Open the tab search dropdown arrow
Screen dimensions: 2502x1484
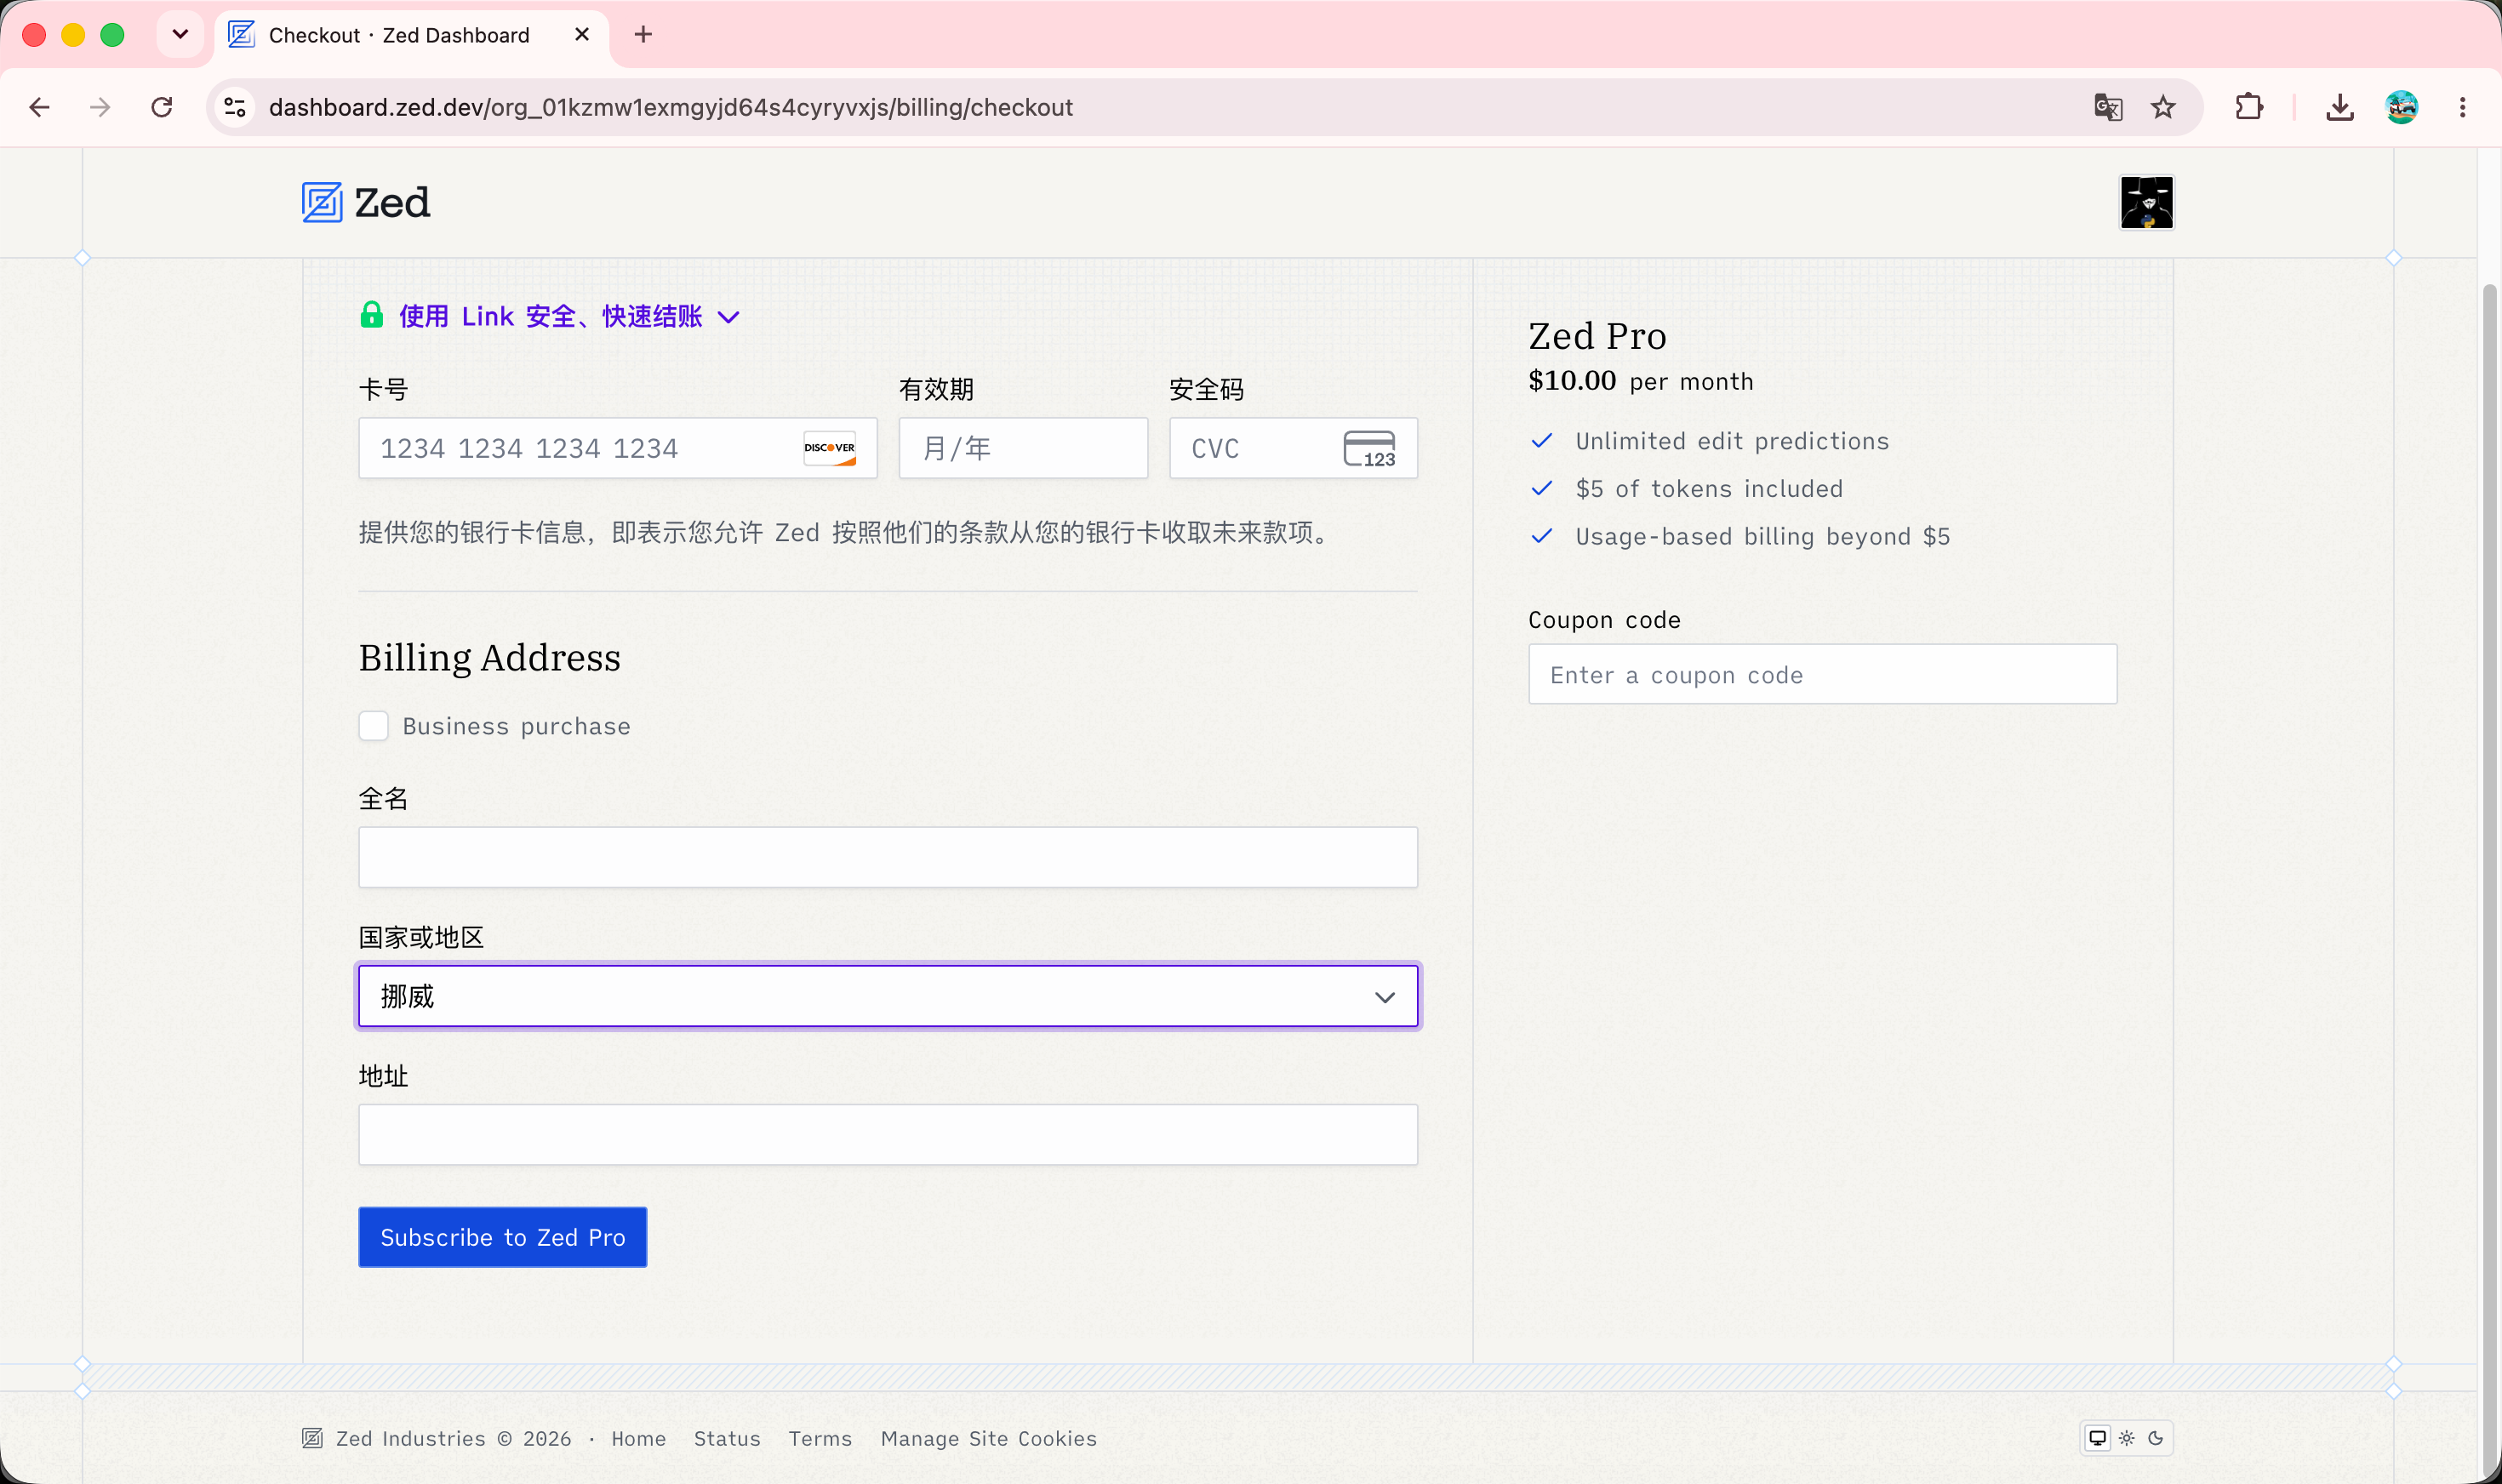[180, 35]
